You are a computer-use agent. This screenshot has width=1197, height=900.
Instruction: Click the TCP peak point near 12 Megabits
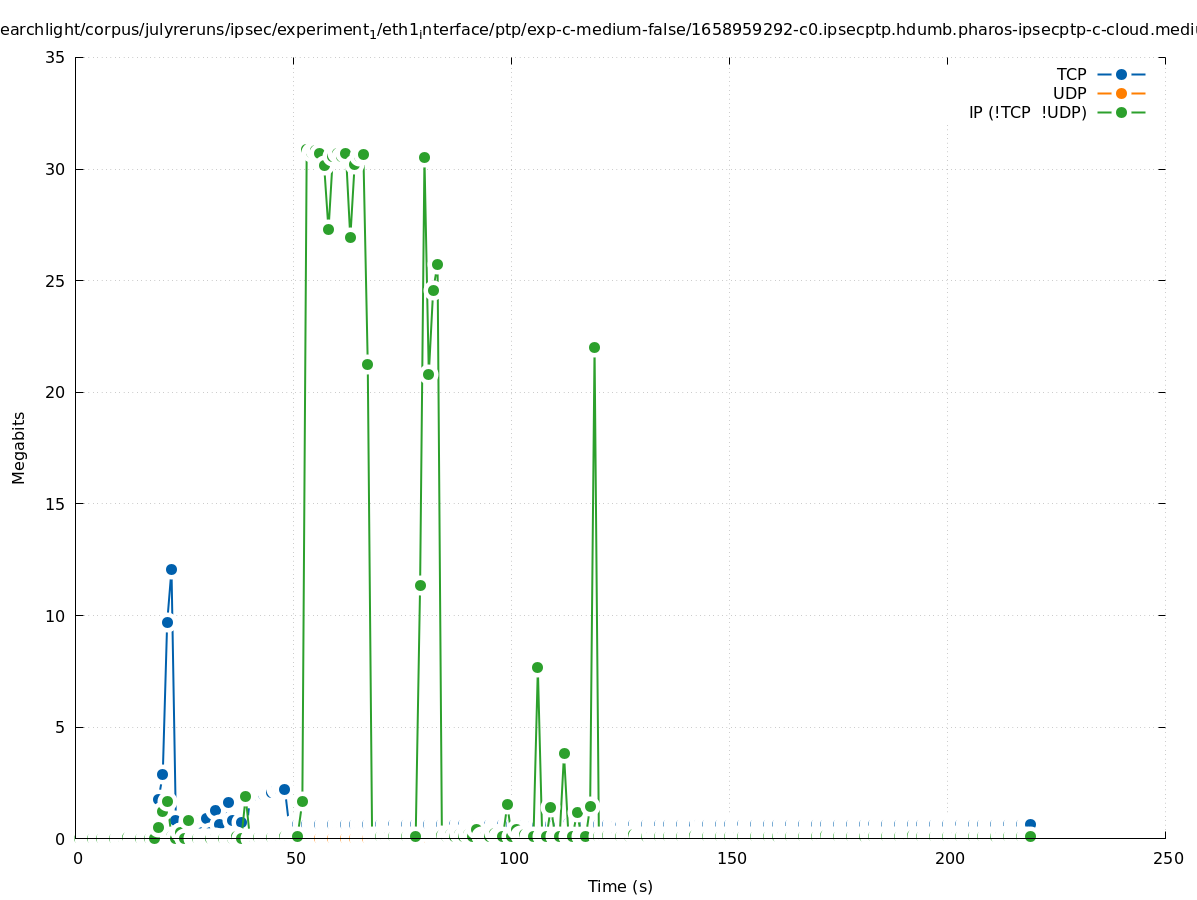click(x=171, y=569)
